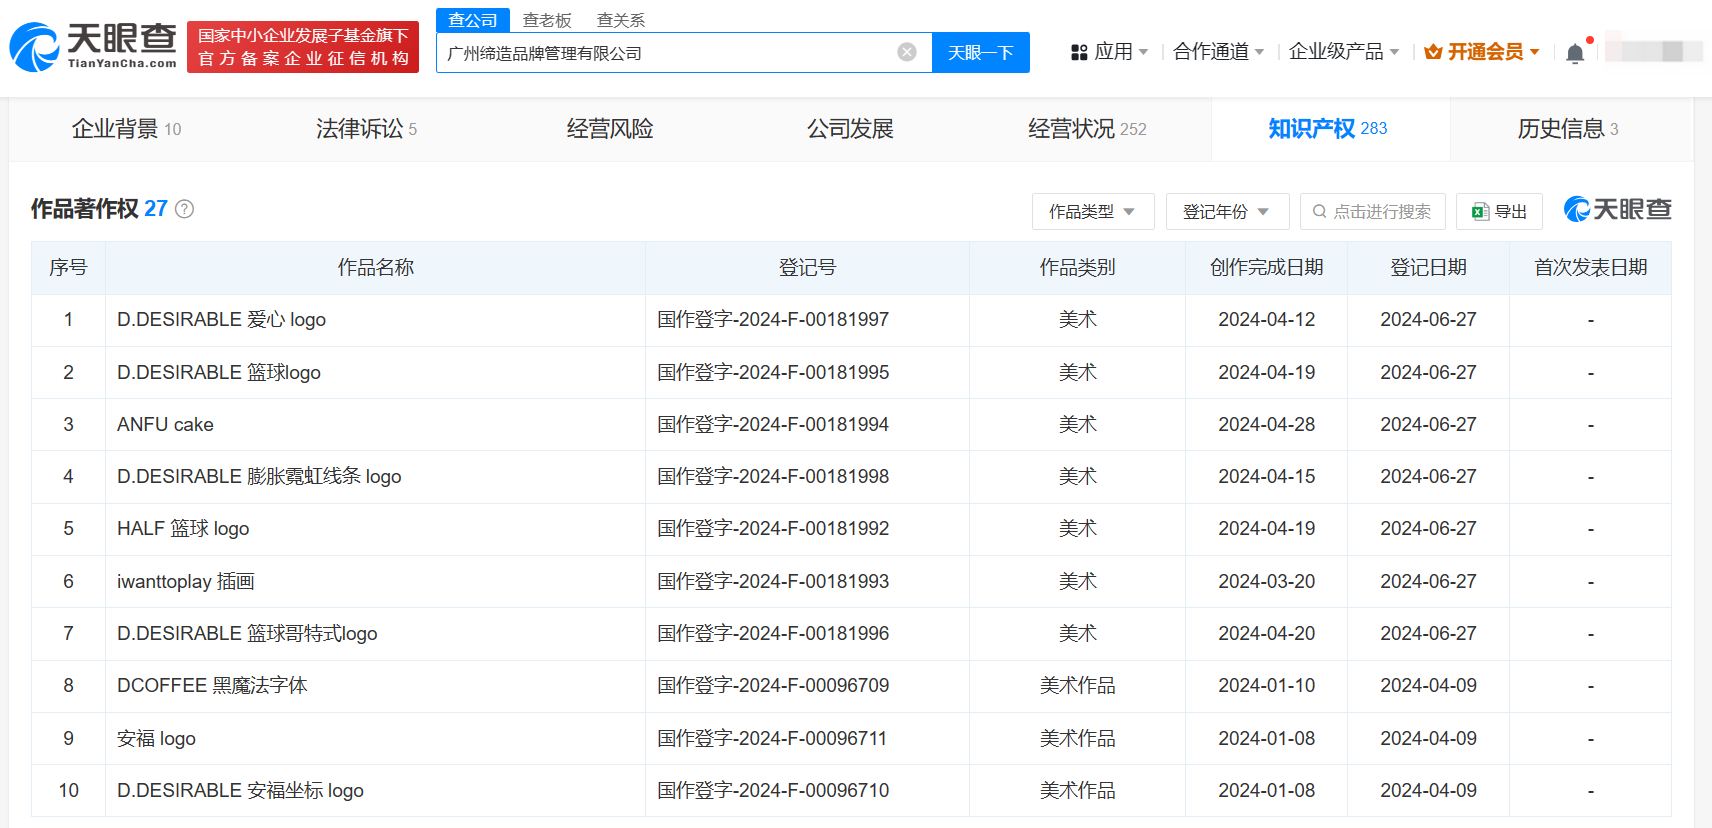Switch to the 查关系 search tab

coord(621,20)
